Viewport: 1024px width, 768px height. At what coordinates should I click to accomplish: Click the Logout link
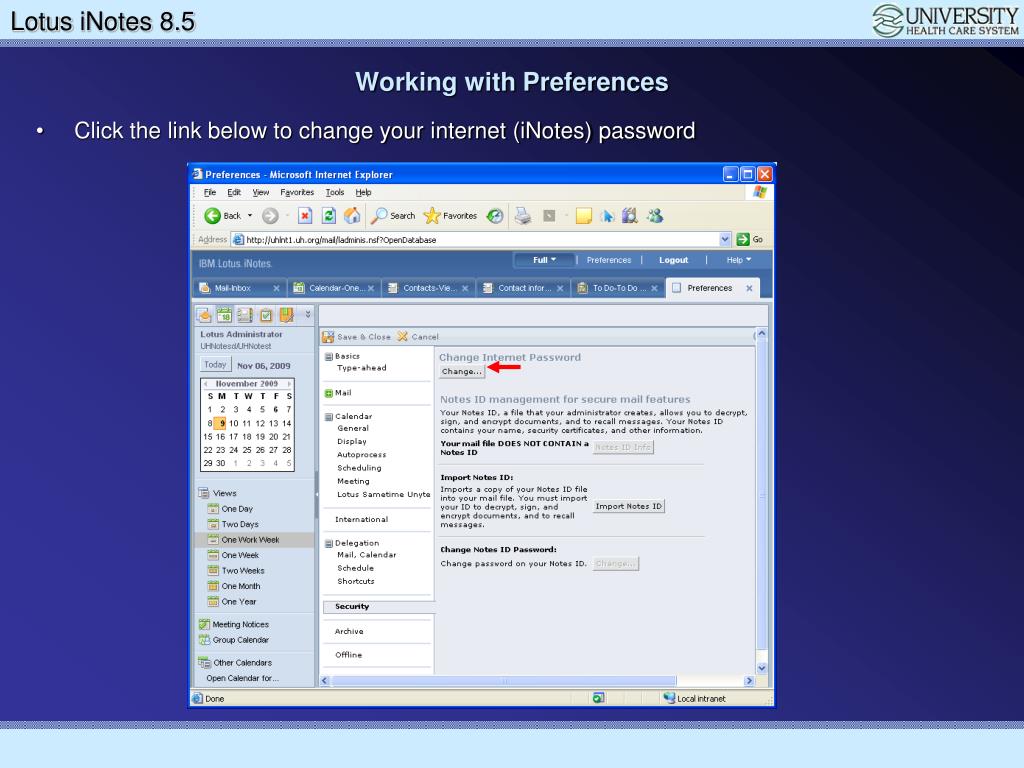tap(673, 260)
